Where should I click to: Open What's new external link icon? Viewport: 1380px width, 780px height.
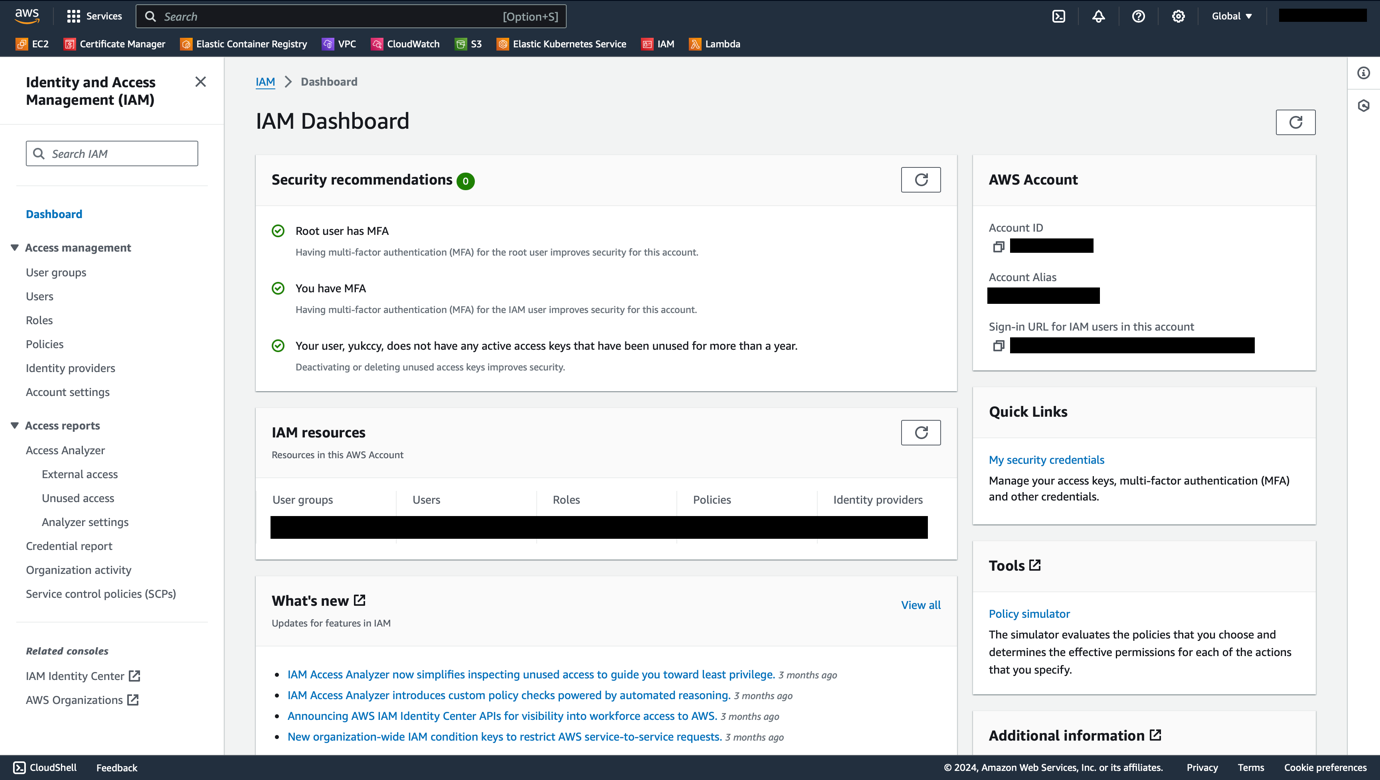[x=360, y=600]
